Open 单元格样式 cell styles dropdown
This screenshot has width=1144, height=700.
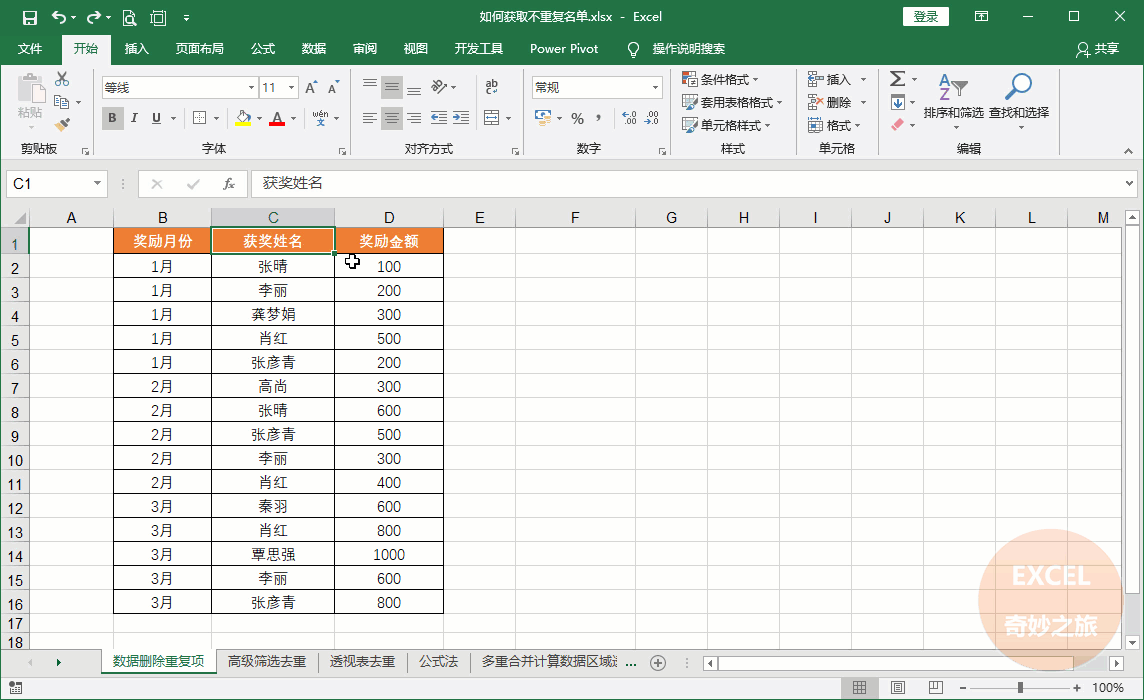click(x=726, y=125)
